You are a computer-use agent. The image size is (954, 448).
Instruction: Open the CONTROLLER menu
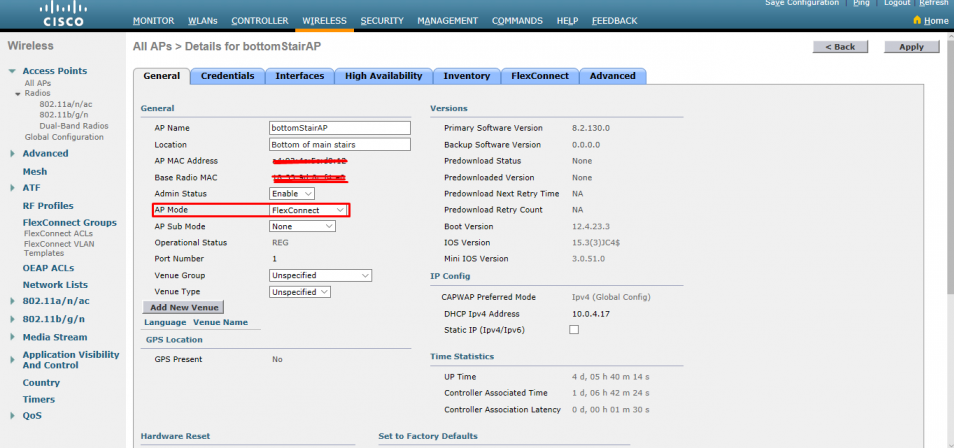260,21
